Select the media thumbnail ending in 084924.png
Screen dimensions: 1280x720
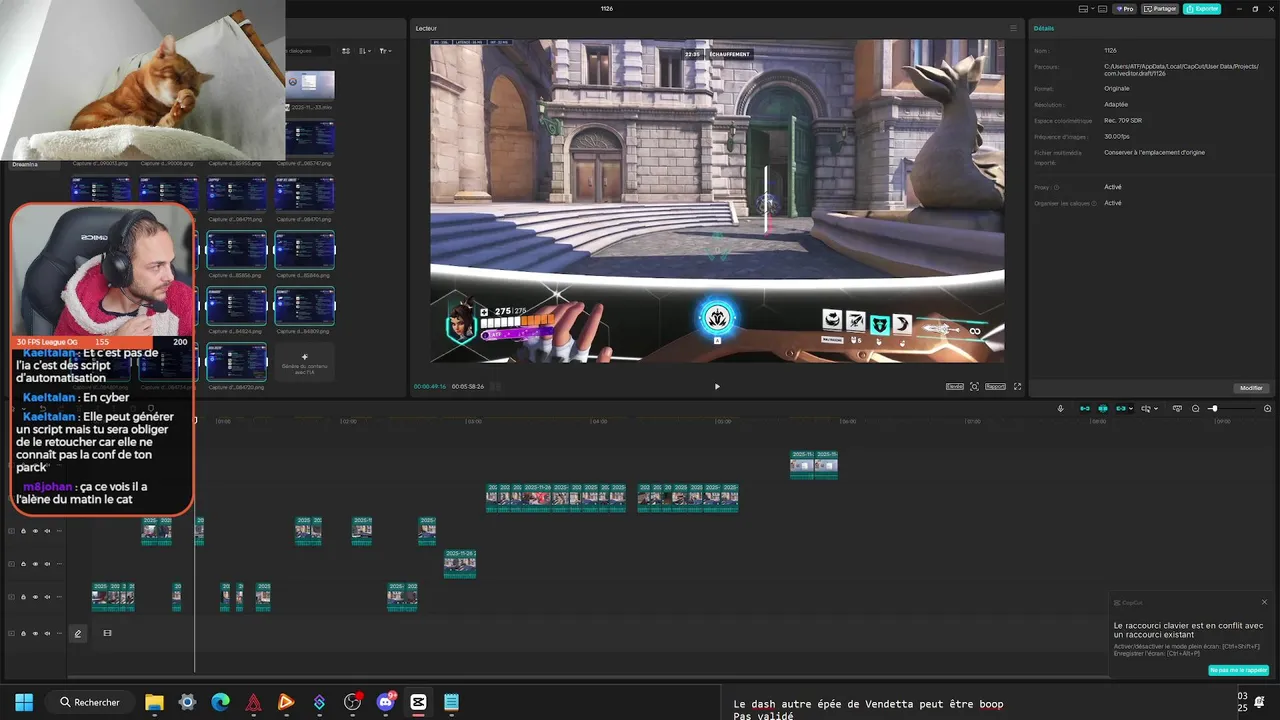(236, 308)
